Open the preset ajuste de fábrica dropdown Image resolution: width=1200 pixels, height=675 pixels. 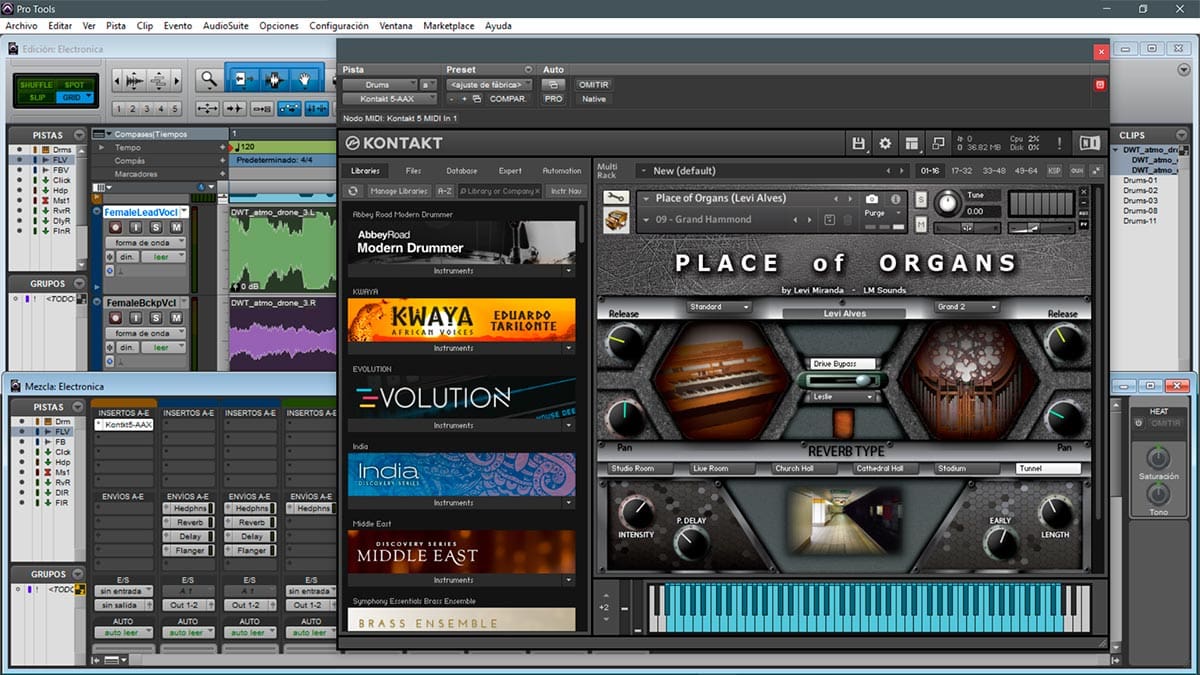pos(489,85)
